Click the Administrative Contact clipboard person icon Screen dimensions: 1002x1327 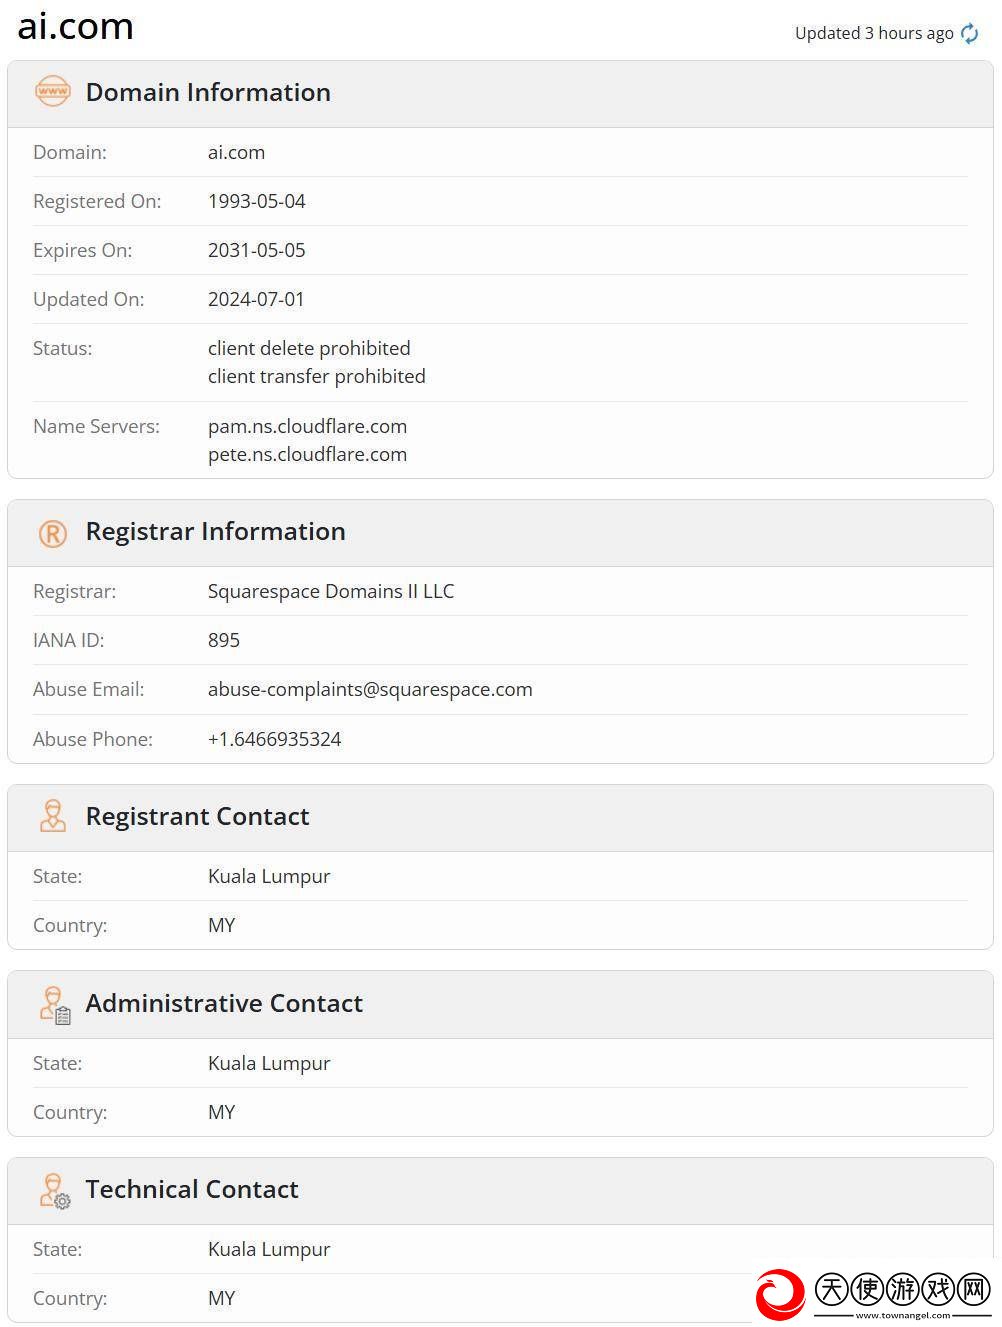point(55,1005)
